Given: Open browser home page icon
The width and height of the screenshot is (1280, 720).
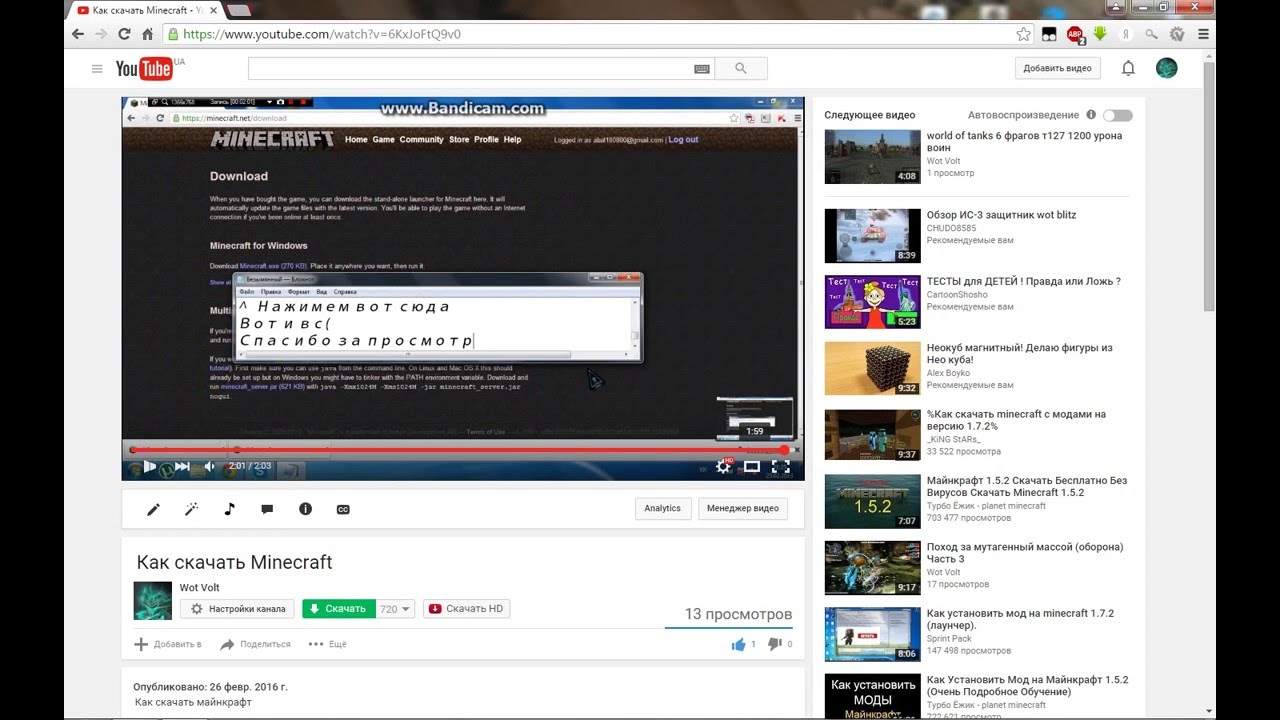Looking at the screenshot, I should point(147,34).
